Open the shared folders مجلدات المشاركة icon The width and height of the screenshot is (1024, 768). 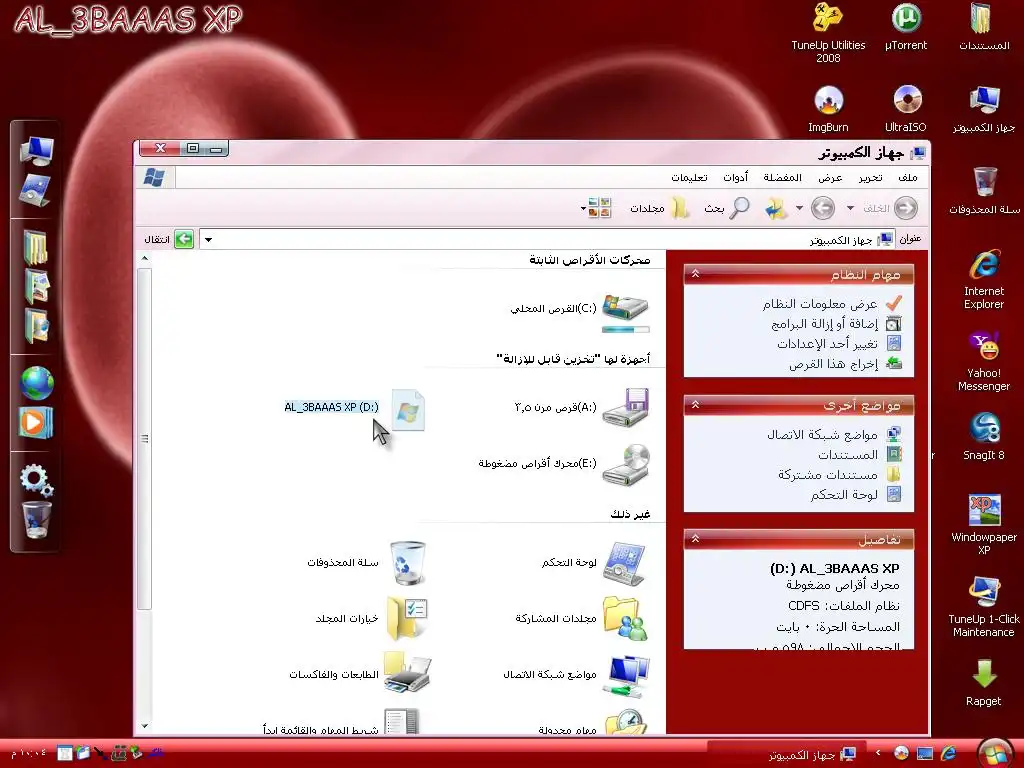tap(625, 618)
